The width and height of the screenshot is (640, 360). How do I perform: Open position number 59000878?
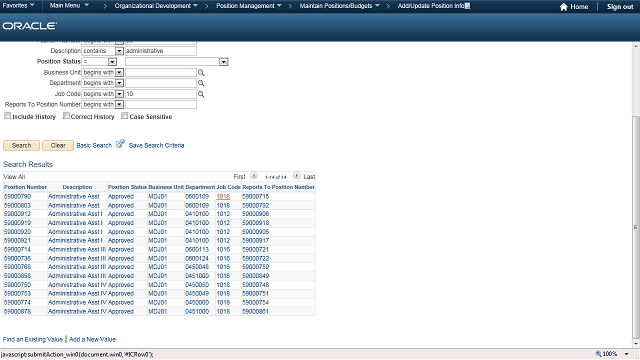[x=18, y=311]
